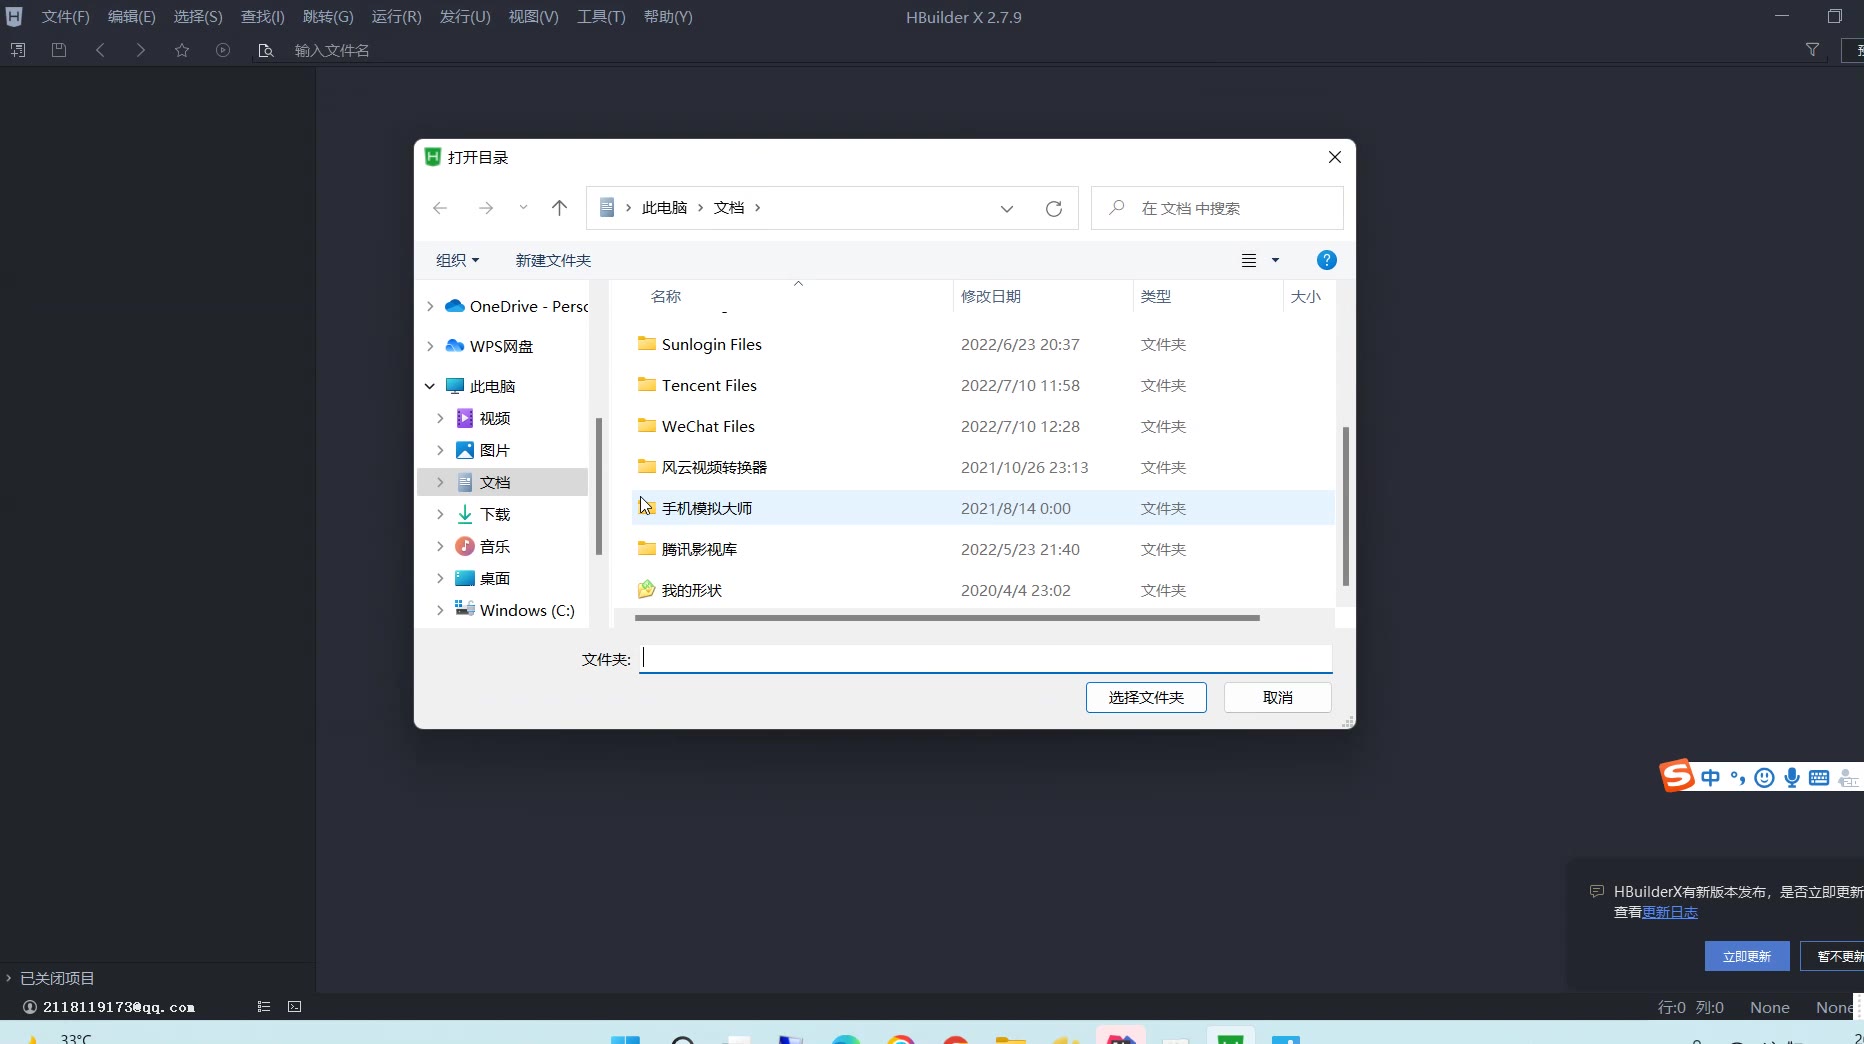
Task: Click the user account icon in status bar
Action: 30,1007
